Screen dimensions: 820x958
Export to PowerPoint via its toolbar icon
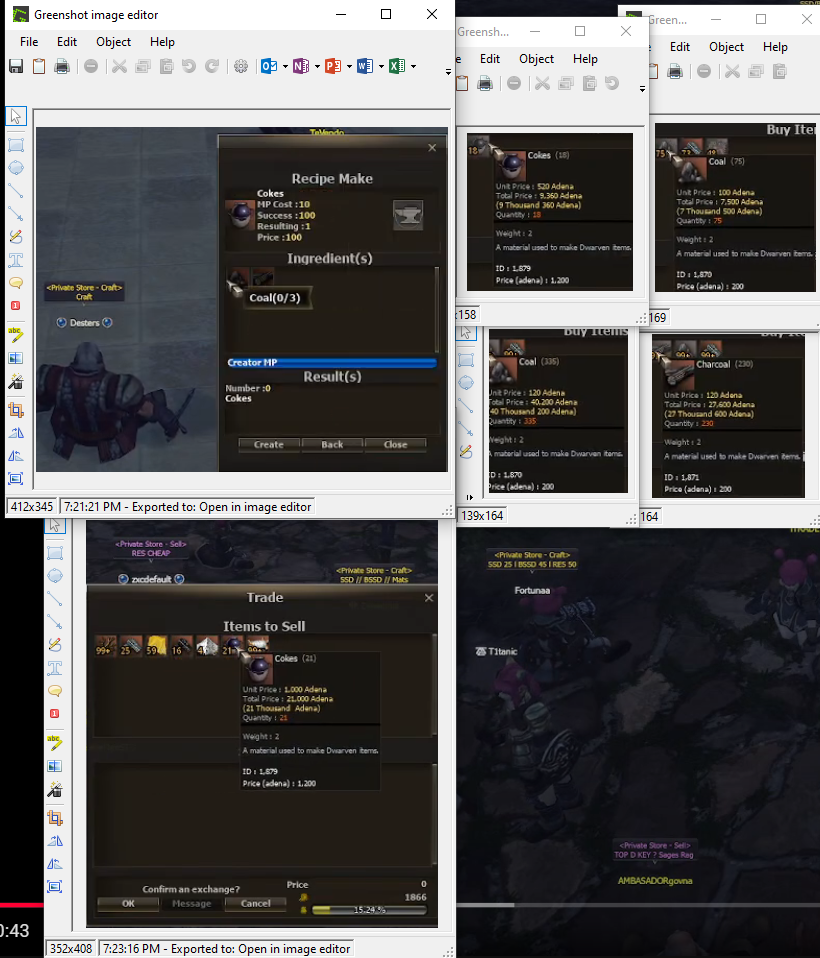[x=333, y=66]
